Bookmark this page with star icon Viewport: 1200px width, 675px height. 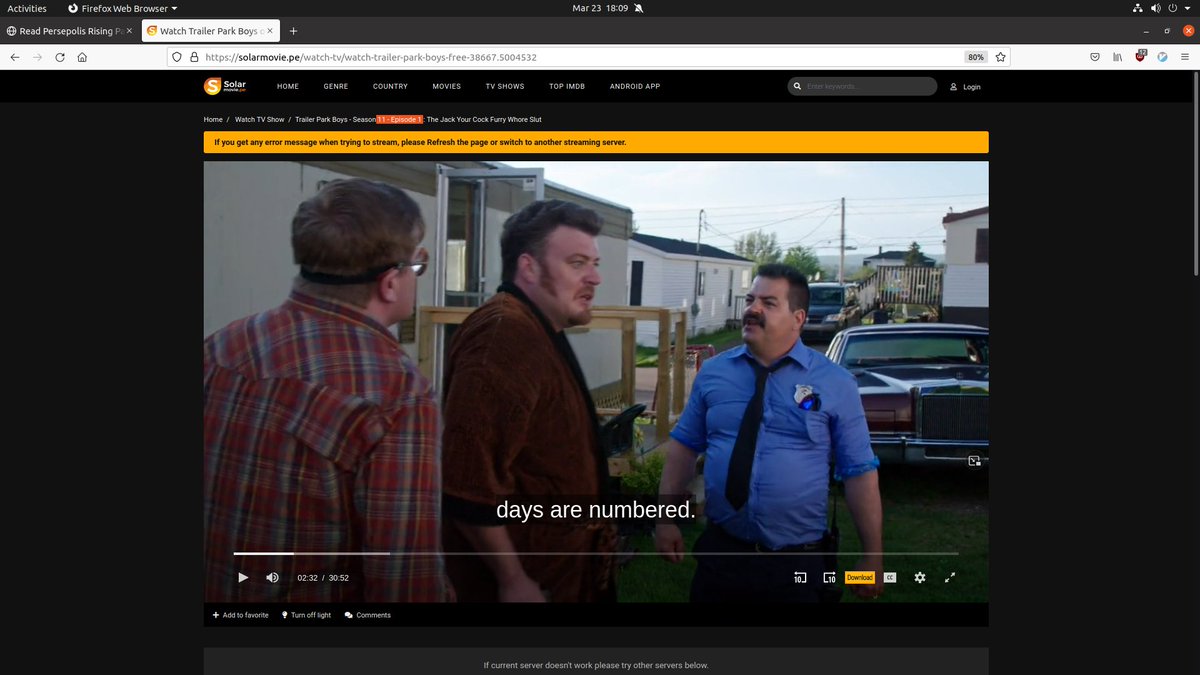[1000, 57]
